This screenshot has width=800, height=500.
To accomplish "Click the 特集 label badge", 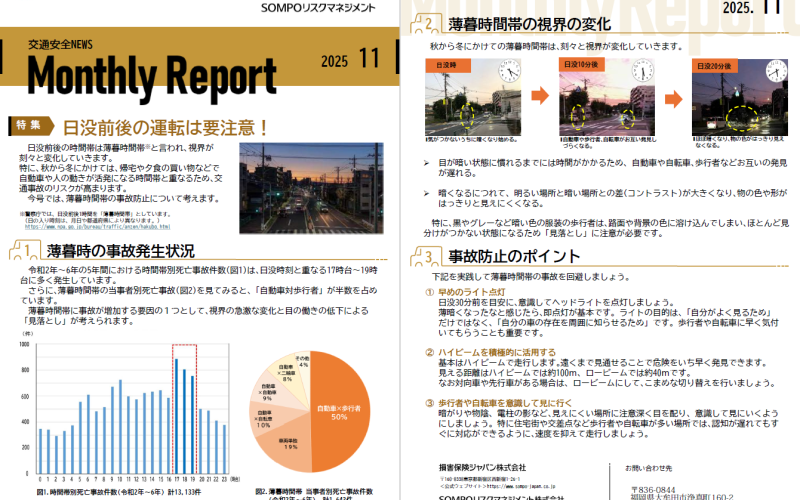I will pos(30,126).
